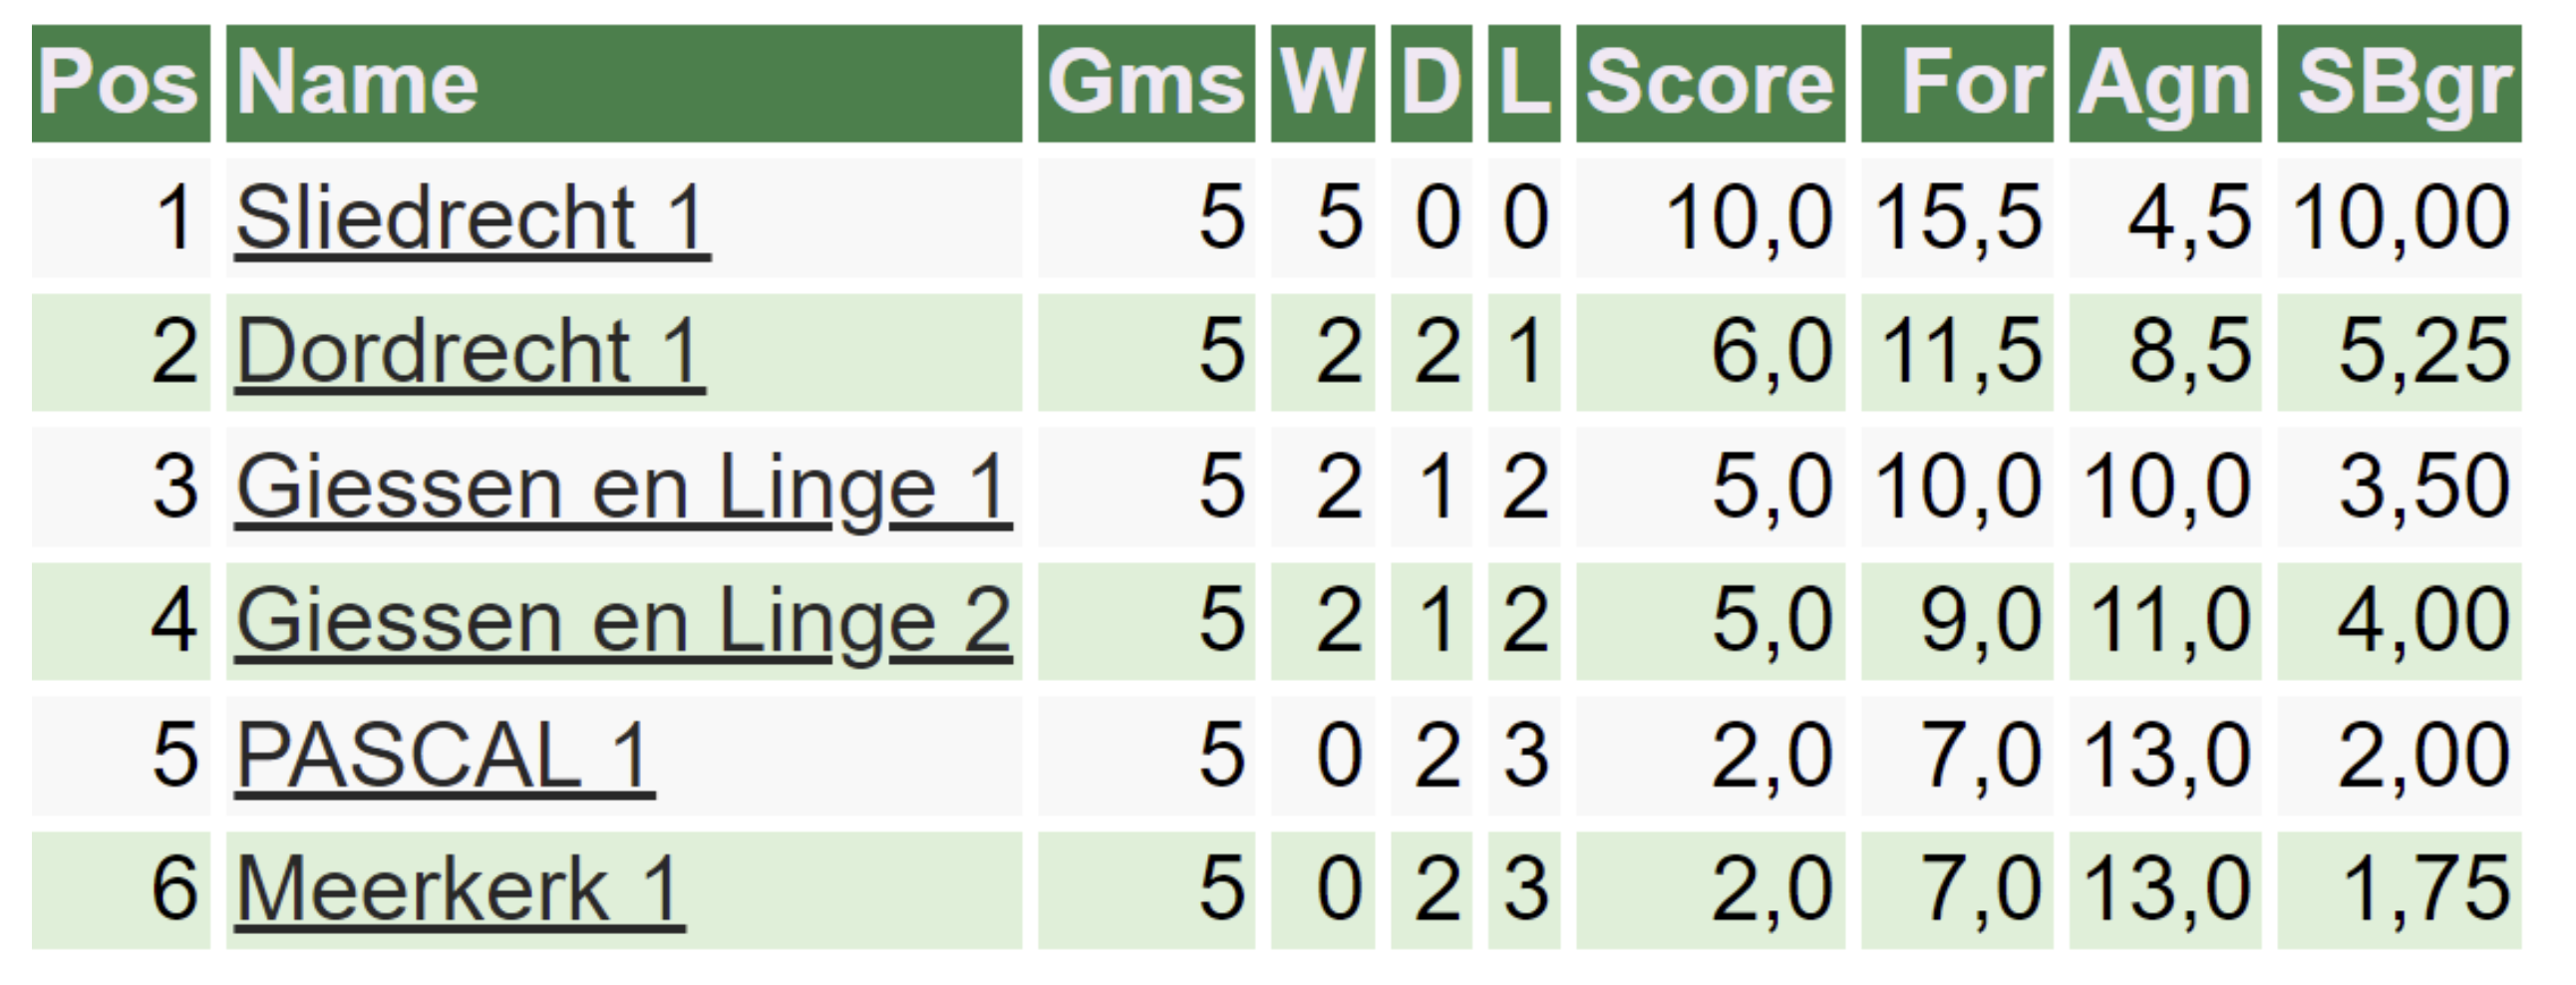Select Sliedrecht 1 For value 15,5
This screenshot has height=985, width=2576.
coord(1957,218)
